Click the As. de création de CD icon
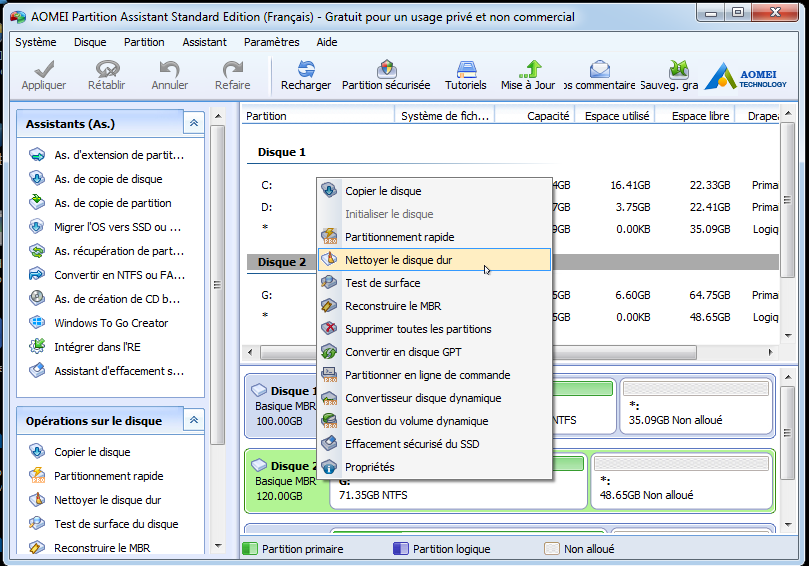Screen dimensions: 809x566 coord(37,298)
